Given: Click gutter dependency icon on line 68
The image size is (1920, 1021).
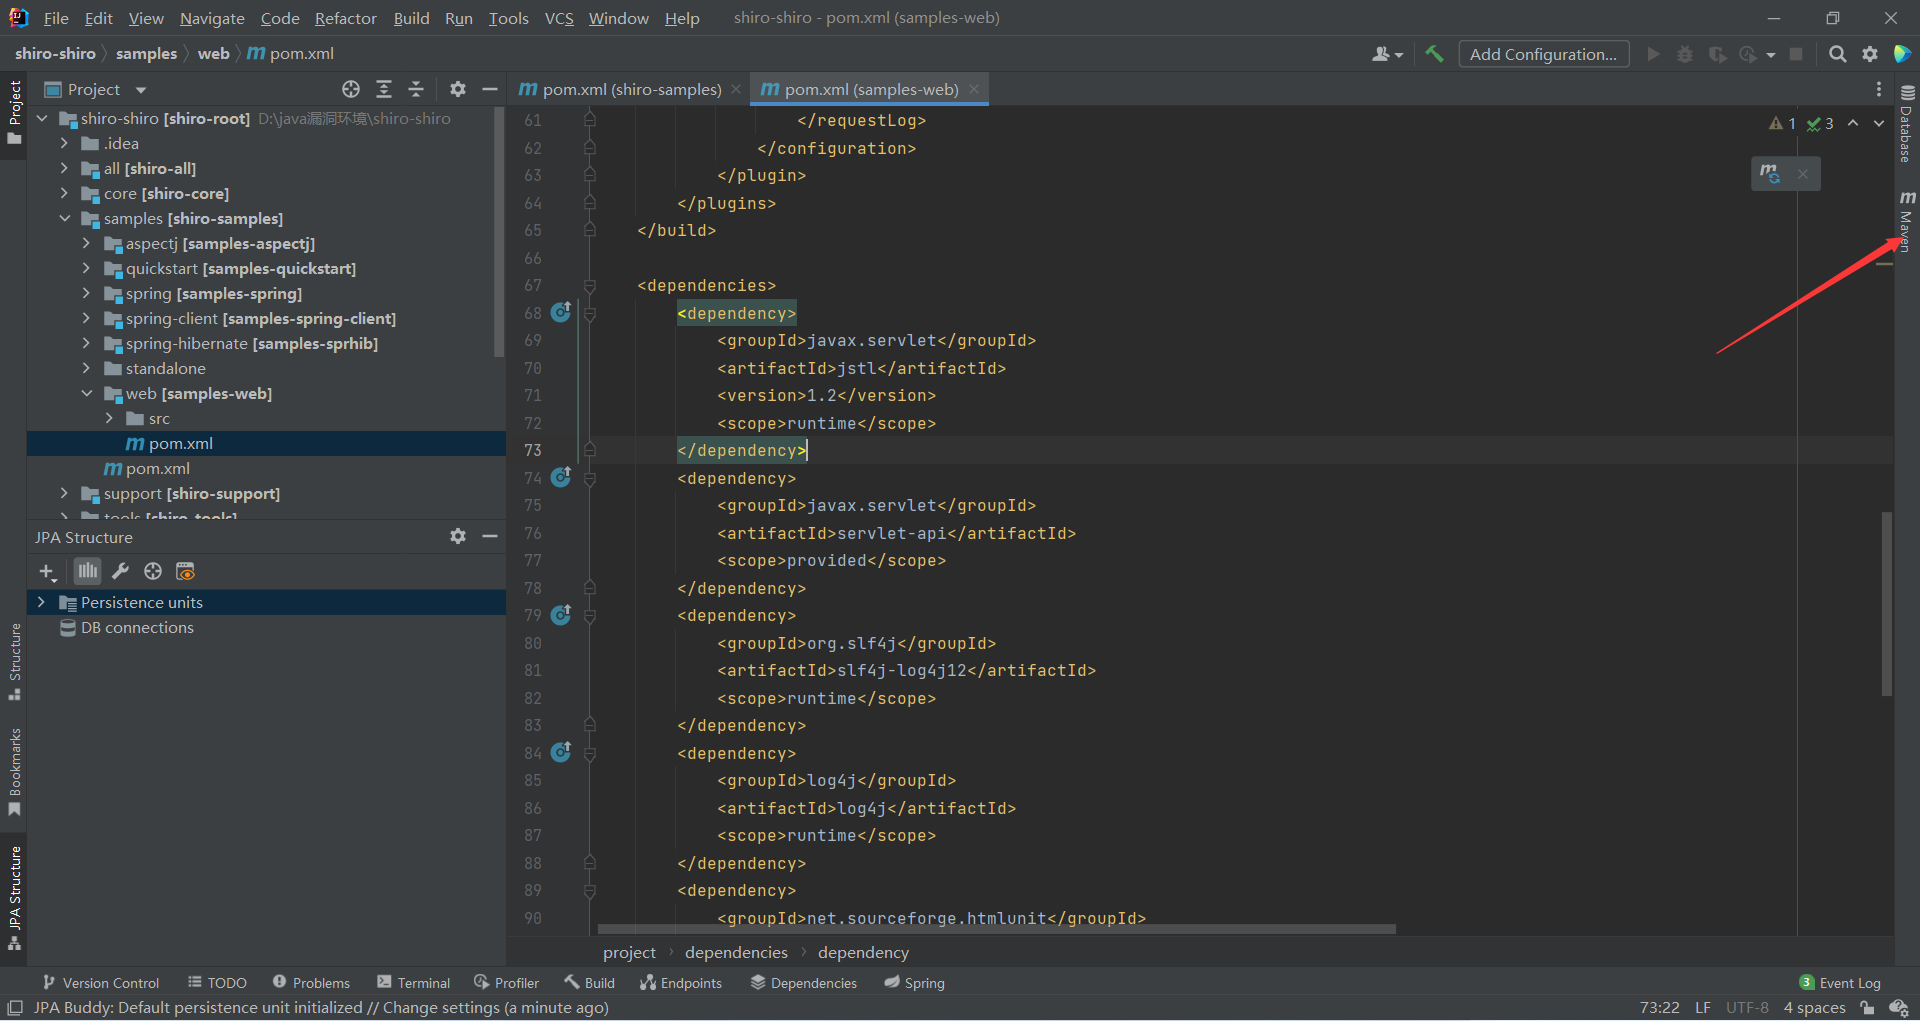Looking at the screenshot, I should tap(561, 312).
